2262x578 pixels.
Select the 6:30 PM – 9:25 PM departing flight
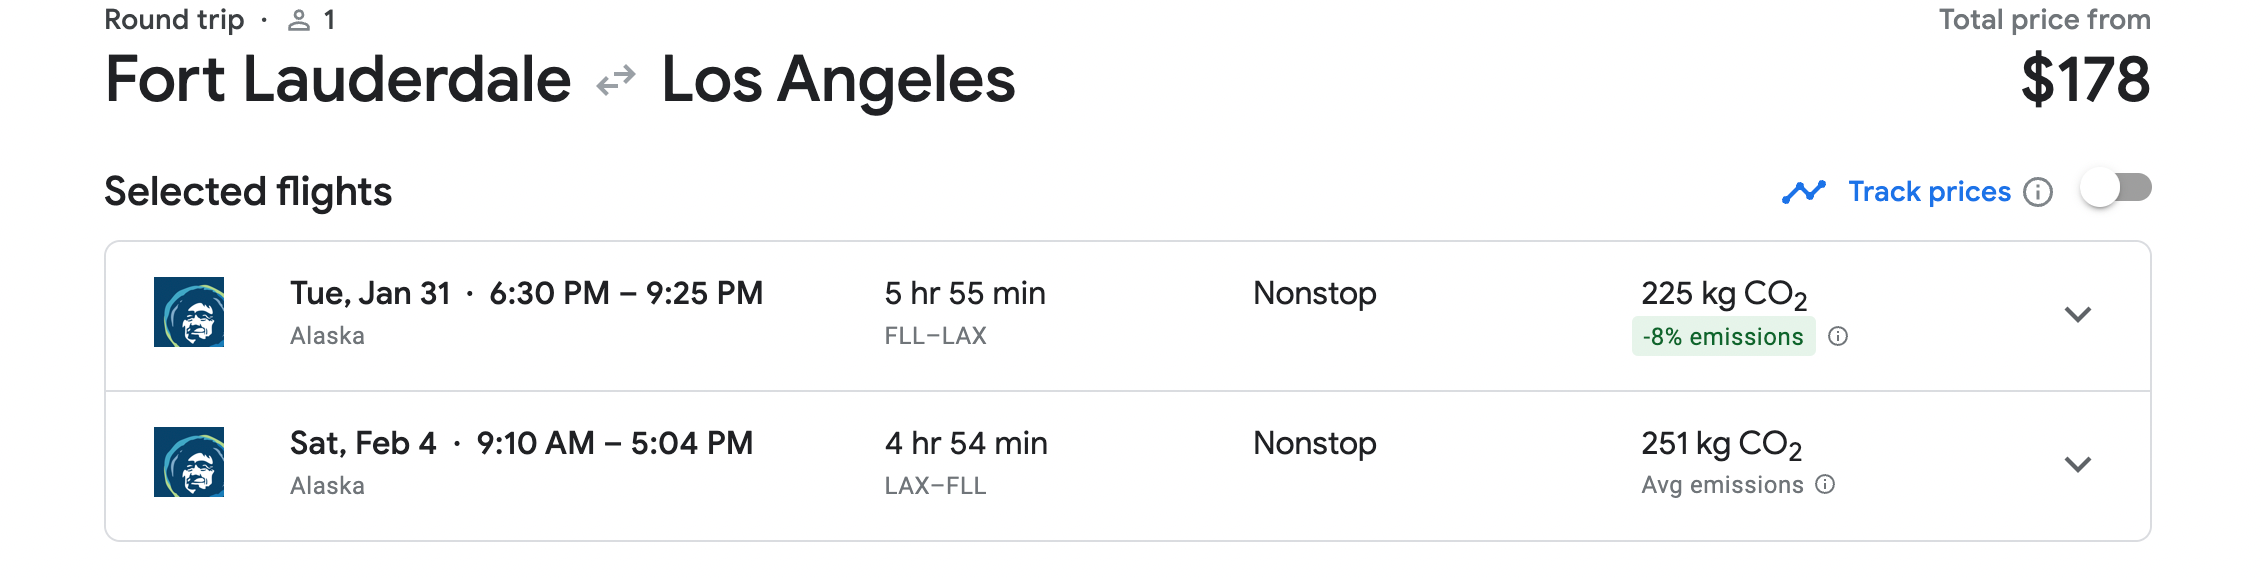626,293
